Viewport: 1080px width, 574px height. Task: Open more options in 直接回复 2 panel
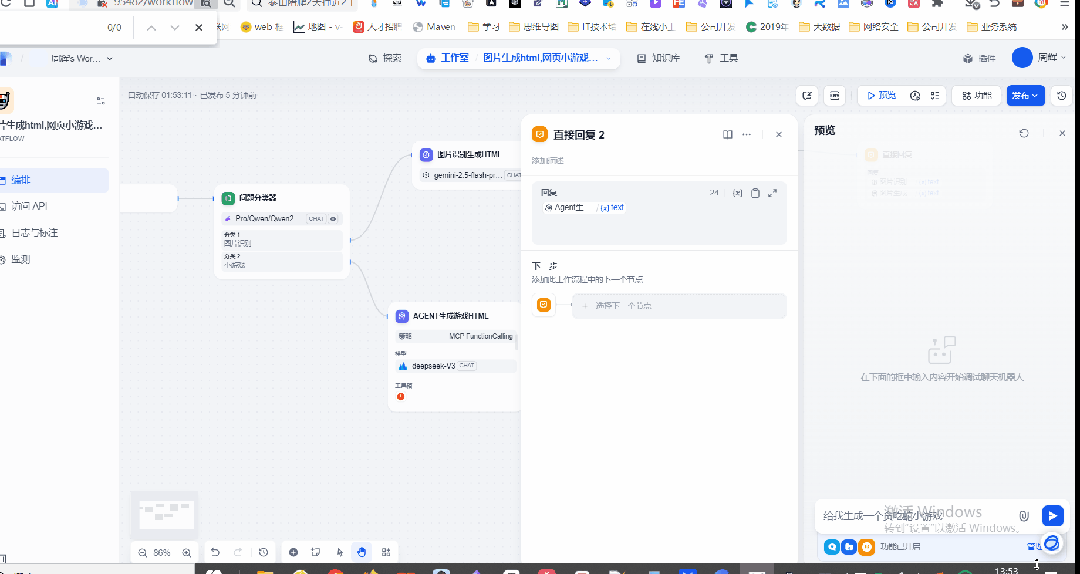pos(747,134)
